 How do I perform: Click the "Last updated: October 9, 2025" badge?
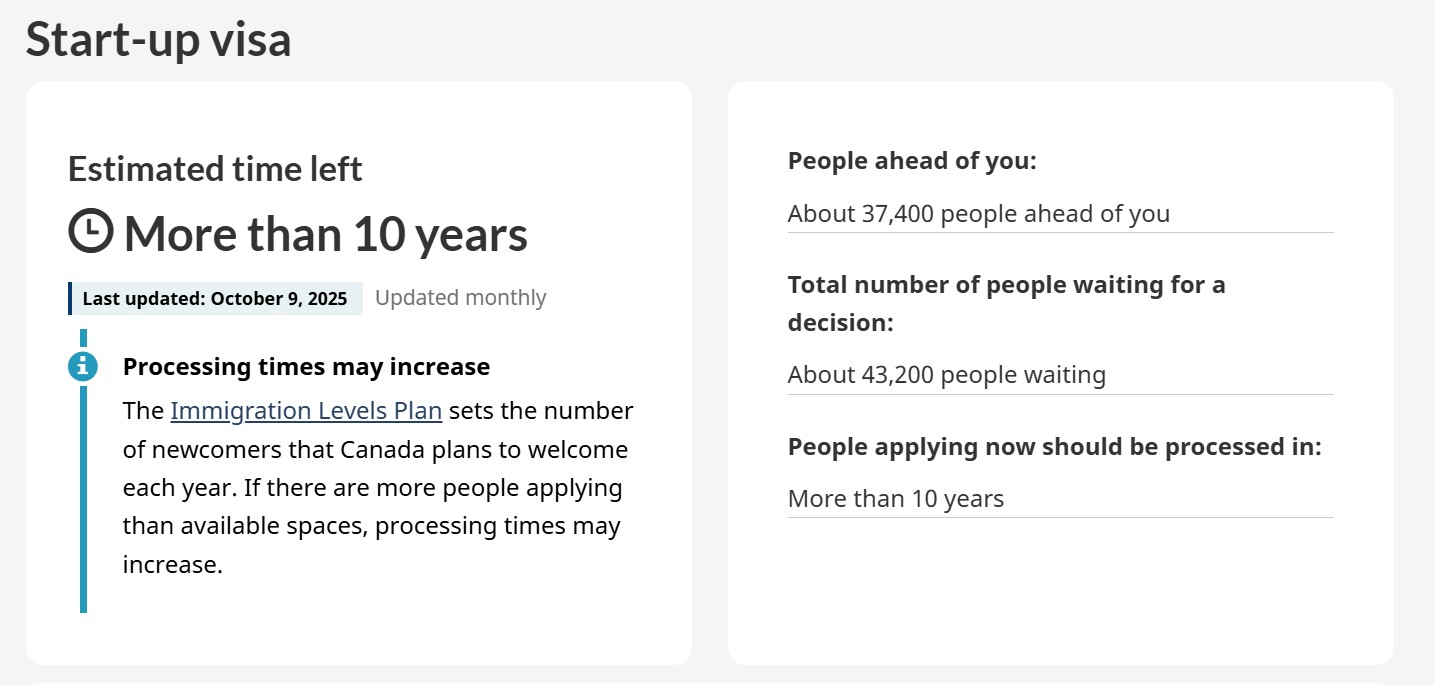point(215,298)
